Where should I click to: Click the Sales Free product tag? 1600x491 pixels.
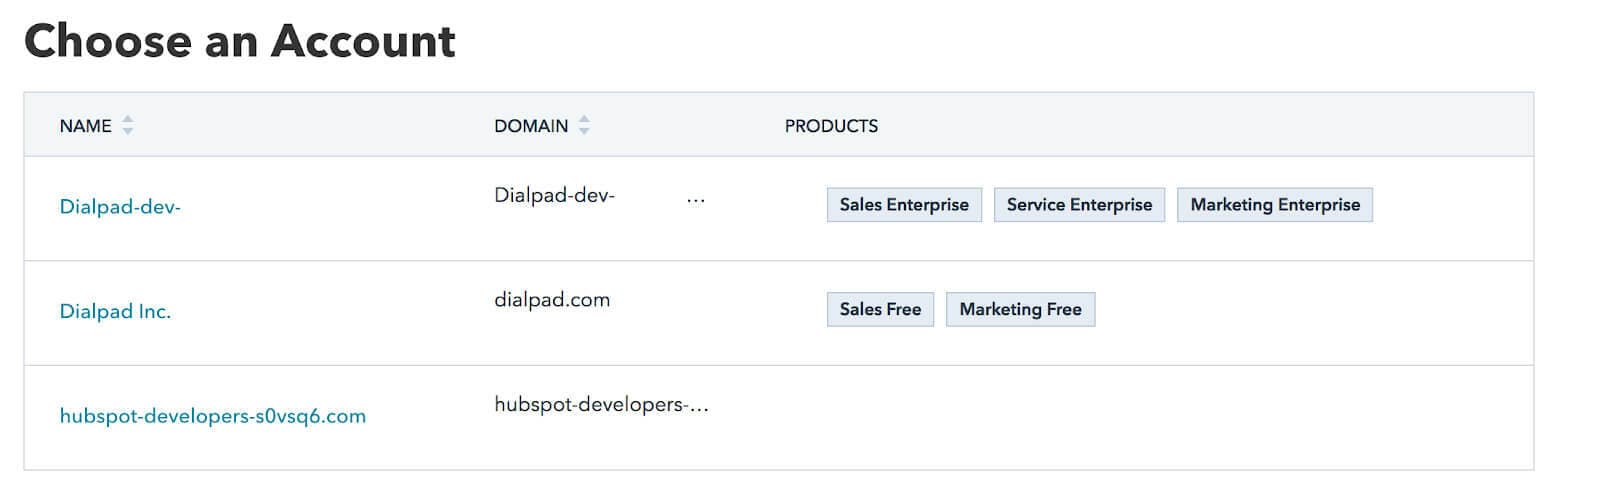click(880, 309)
